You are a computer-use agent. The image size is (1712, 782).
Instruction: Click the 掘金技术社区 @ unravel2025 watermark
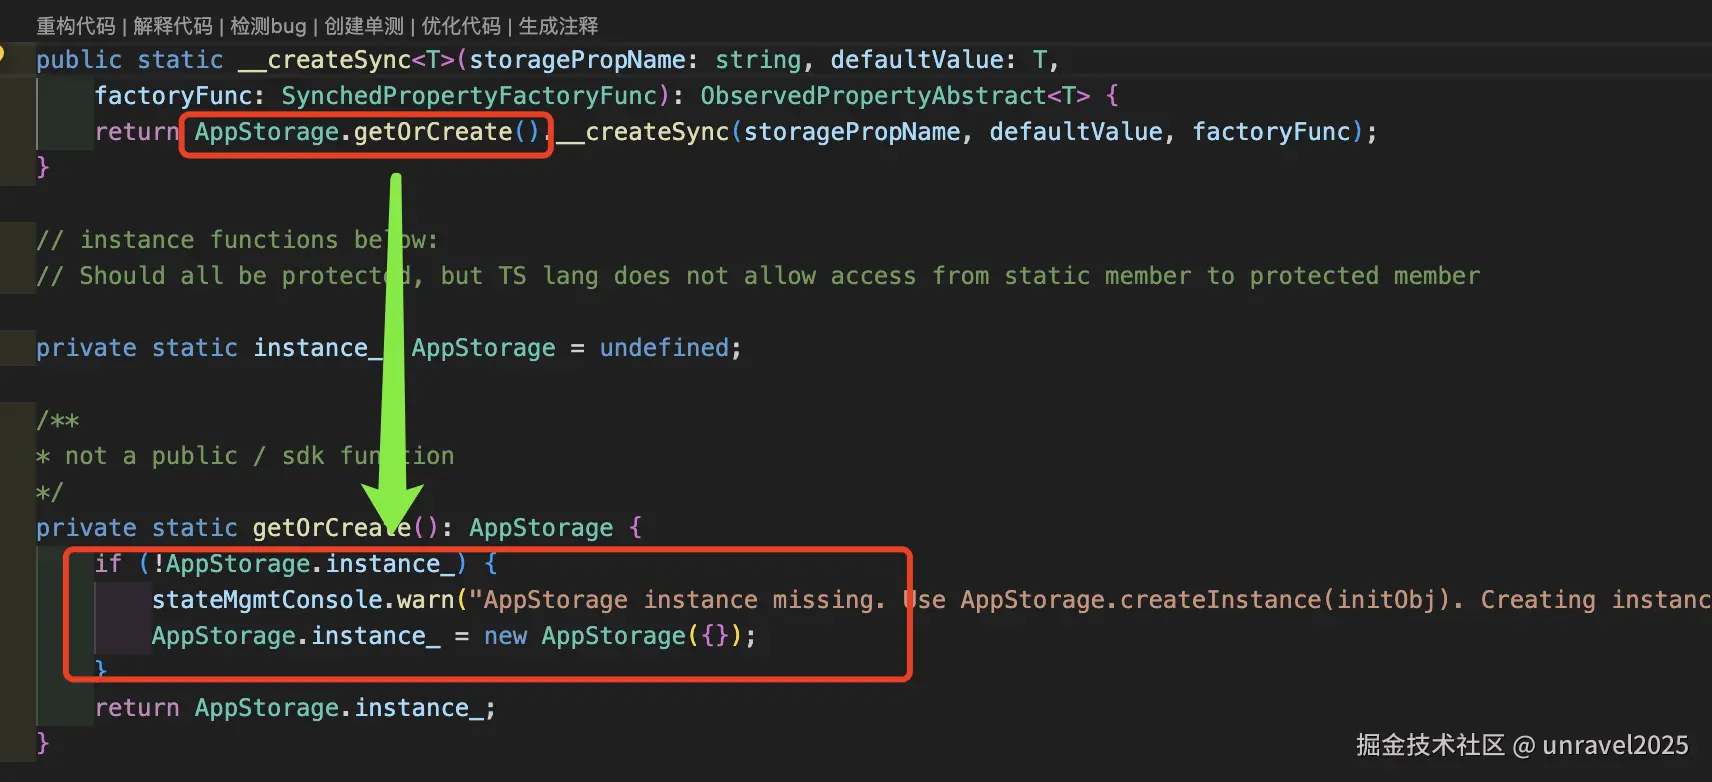(x=1521, y=745)
